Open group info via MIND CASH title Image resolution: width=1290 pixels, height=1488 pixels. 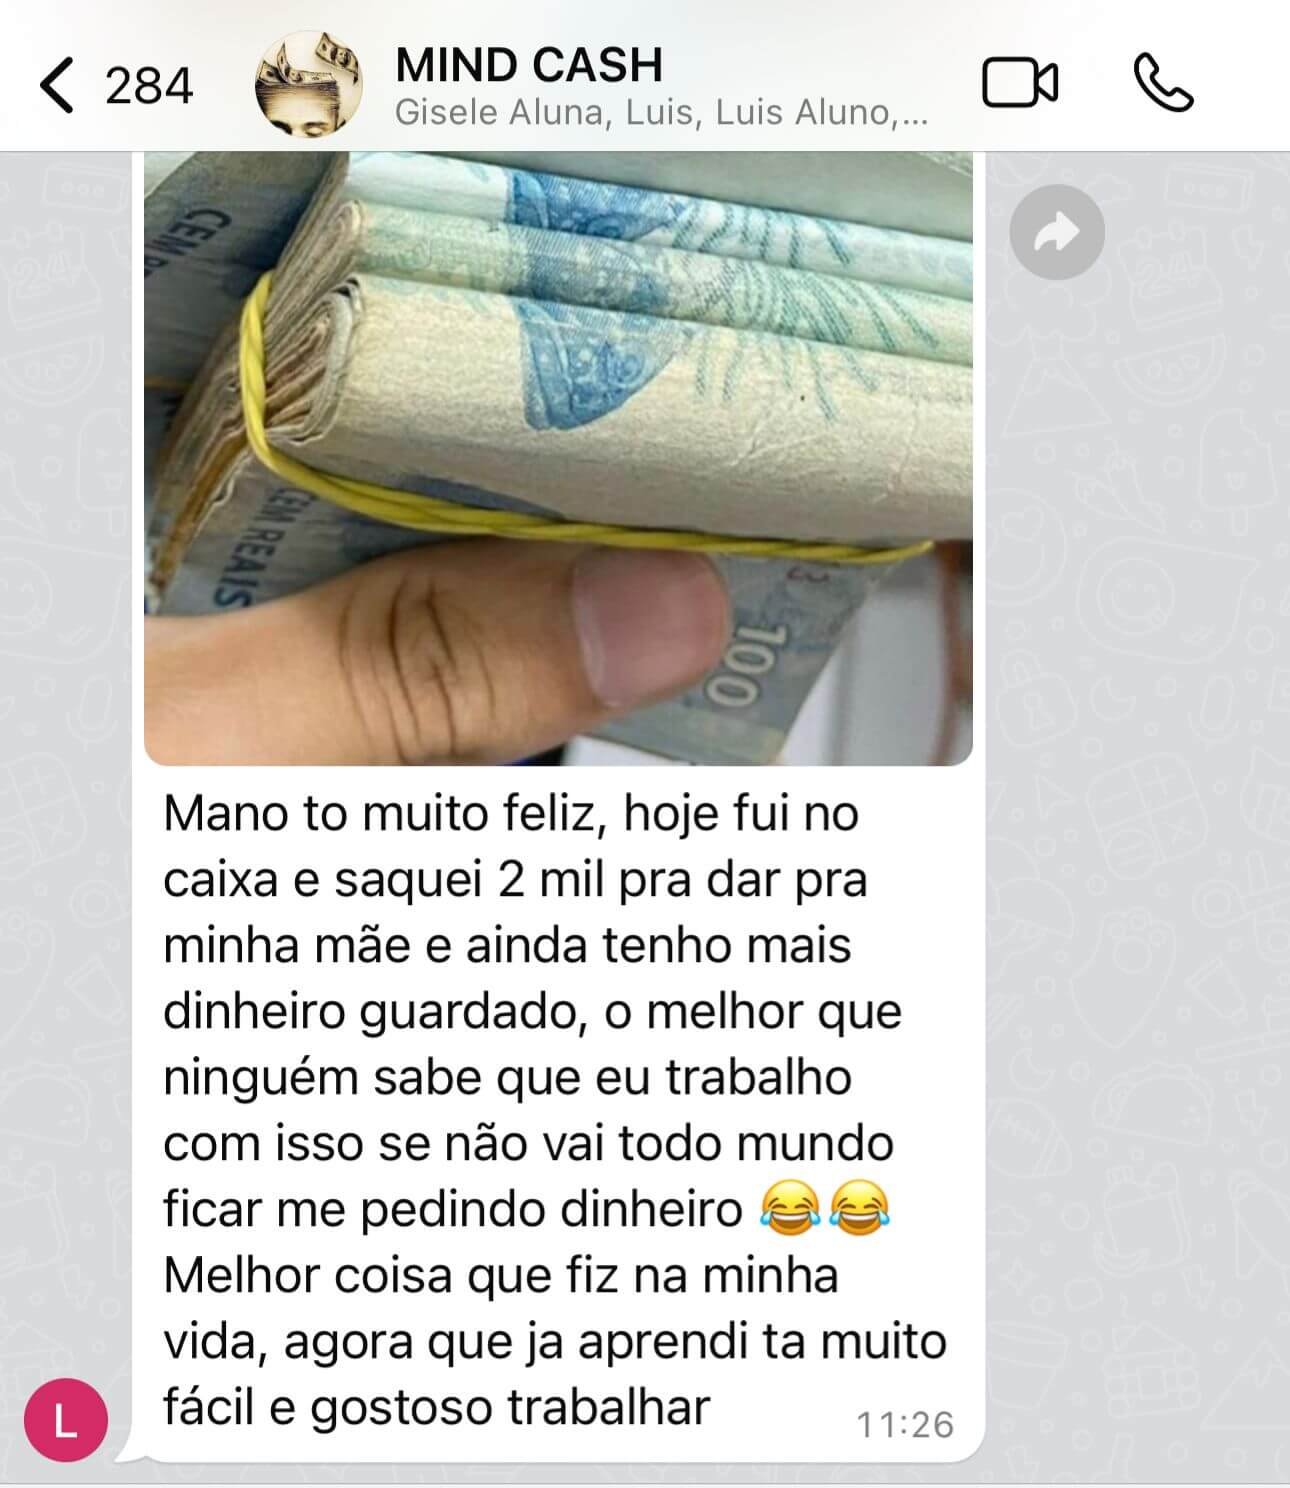(529, 65)
